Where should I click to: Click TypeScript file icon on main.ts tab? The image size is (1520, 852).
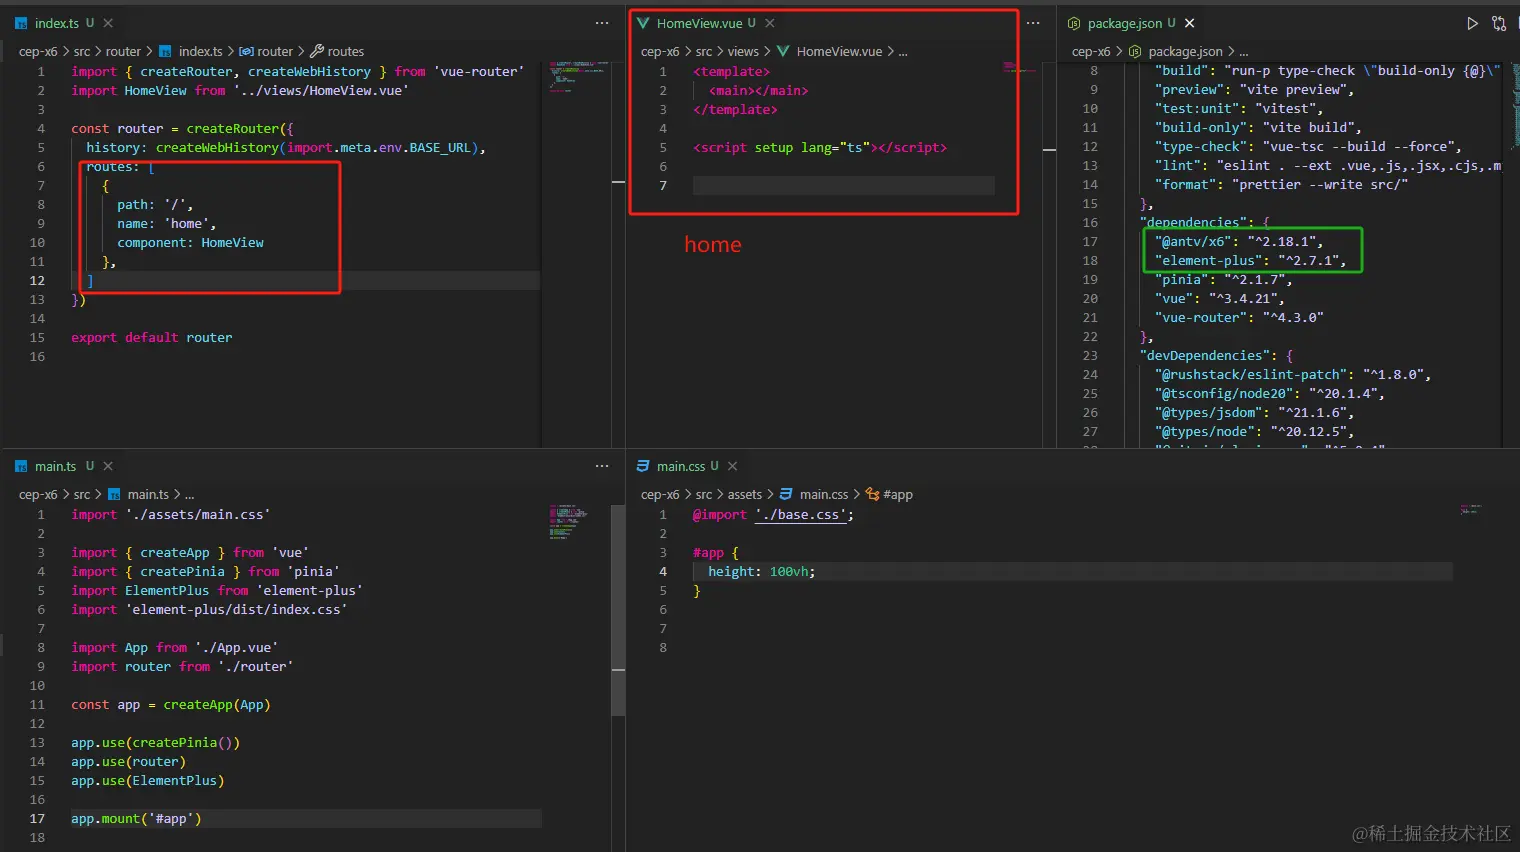pos(22,466)
